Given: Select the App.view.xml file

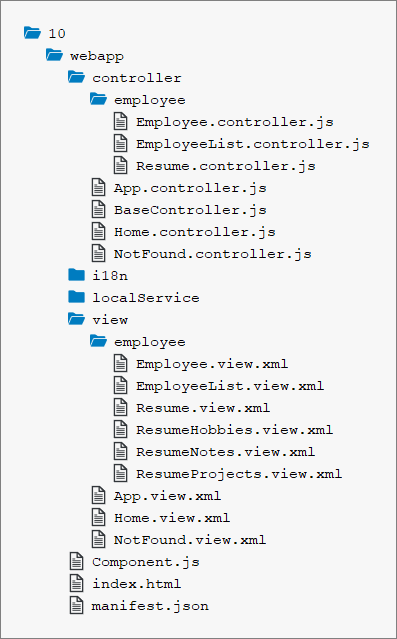Looking at the screenshot, I should point(168,496).
